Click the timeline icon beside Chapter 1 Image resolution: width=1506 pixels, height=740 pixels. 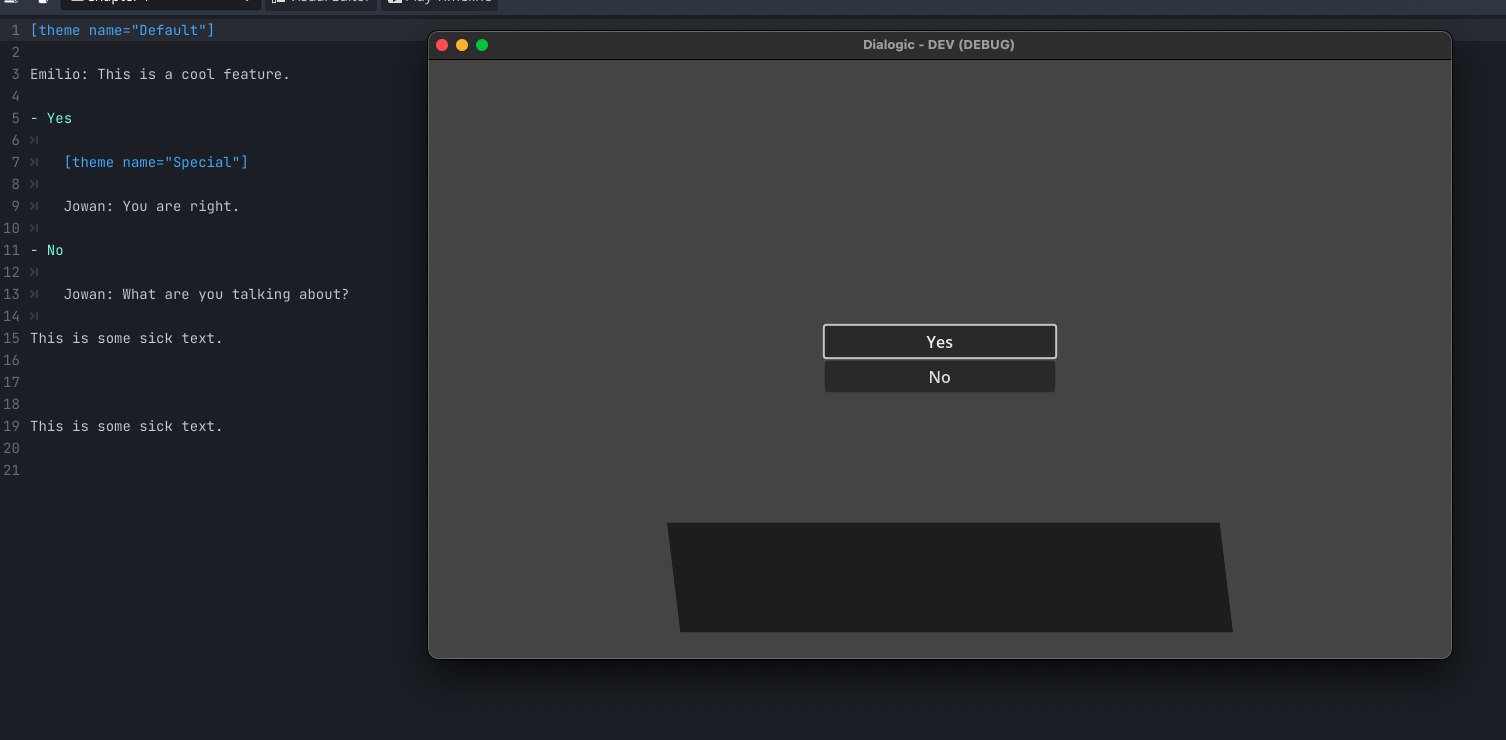click(76, 4)
